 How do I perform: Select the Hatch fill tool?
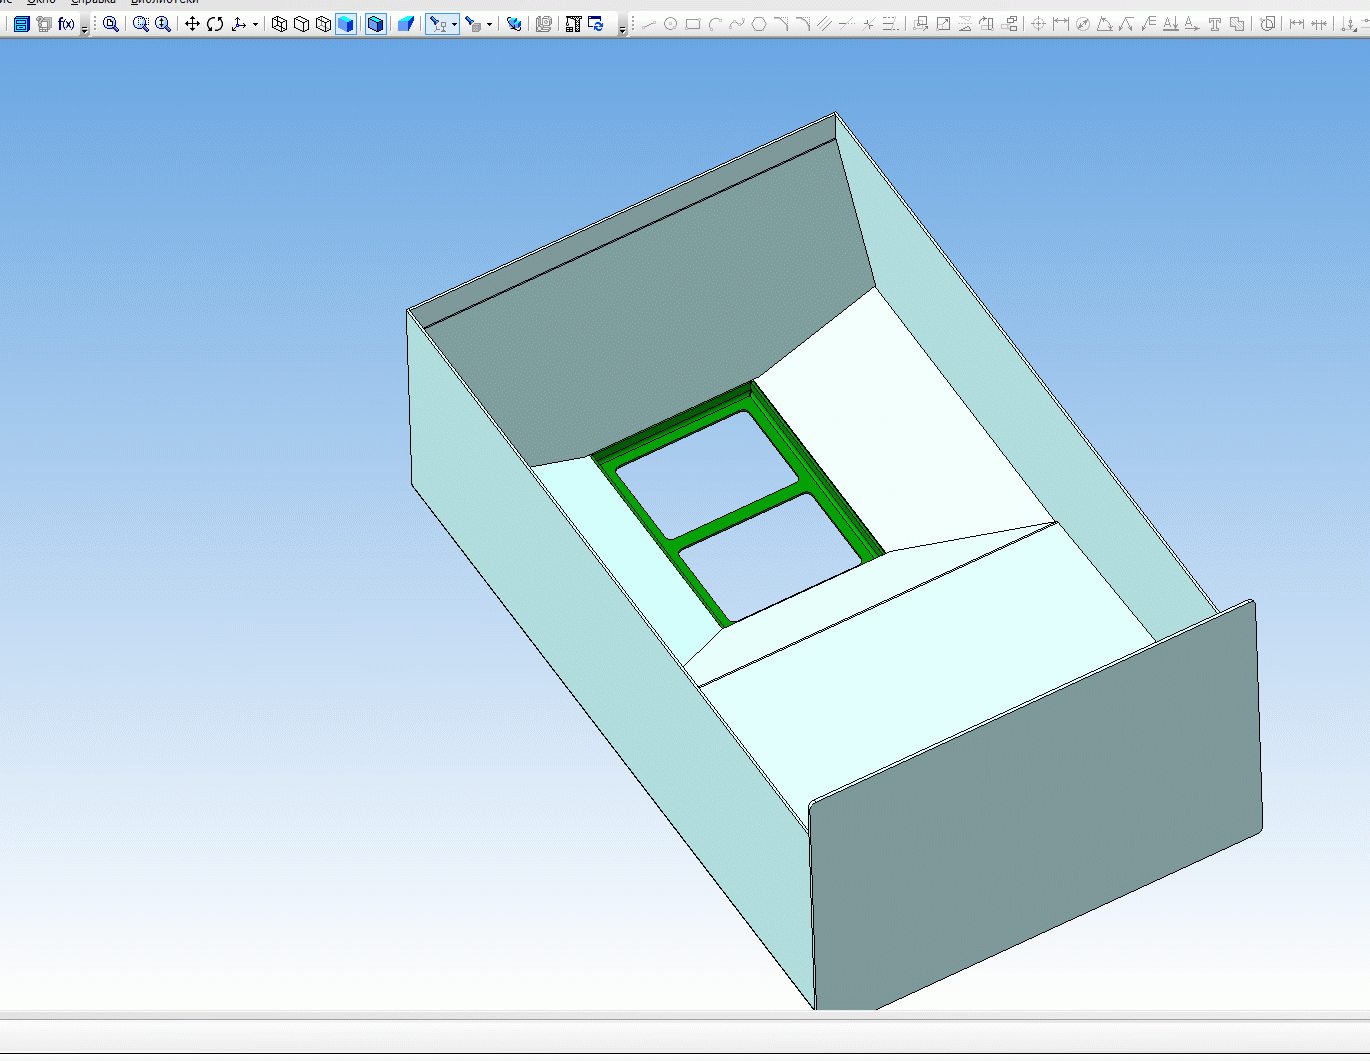1237,24
